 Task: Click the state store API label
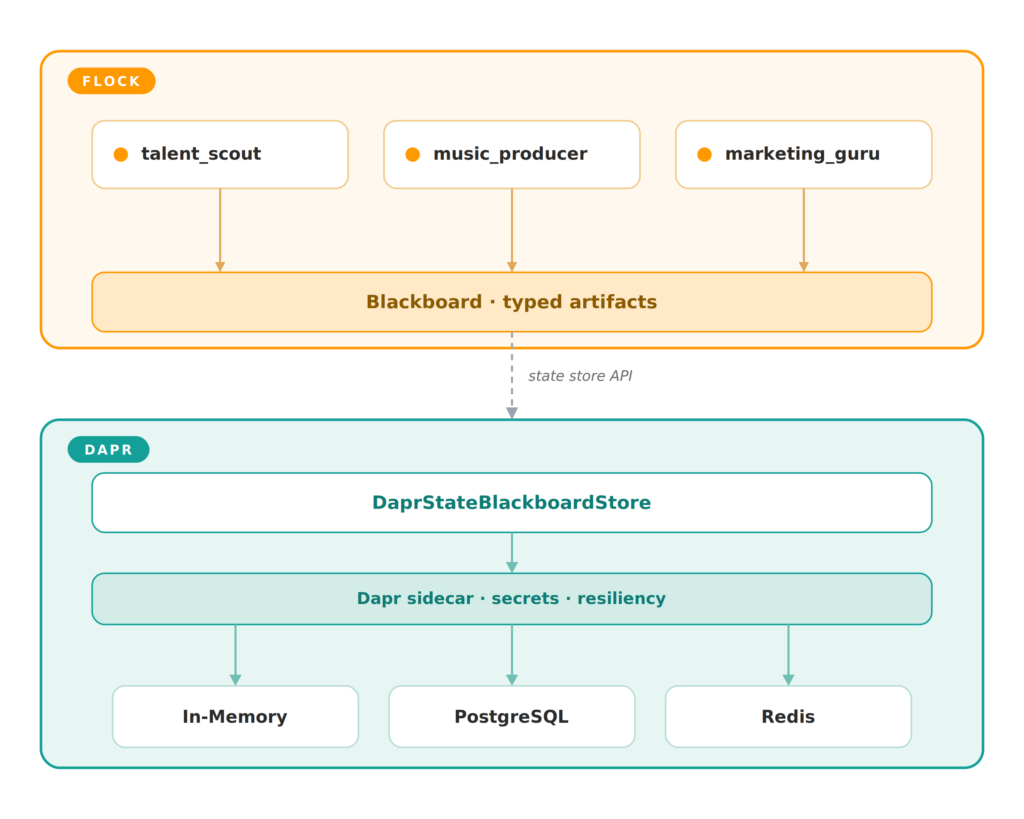pyautogui.click(x=580, y=376)
